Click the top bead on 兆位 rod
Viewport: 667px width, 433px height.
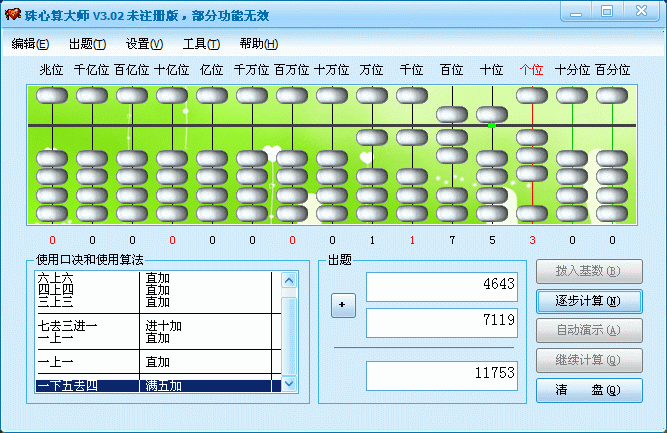click(x=52, y=95)
